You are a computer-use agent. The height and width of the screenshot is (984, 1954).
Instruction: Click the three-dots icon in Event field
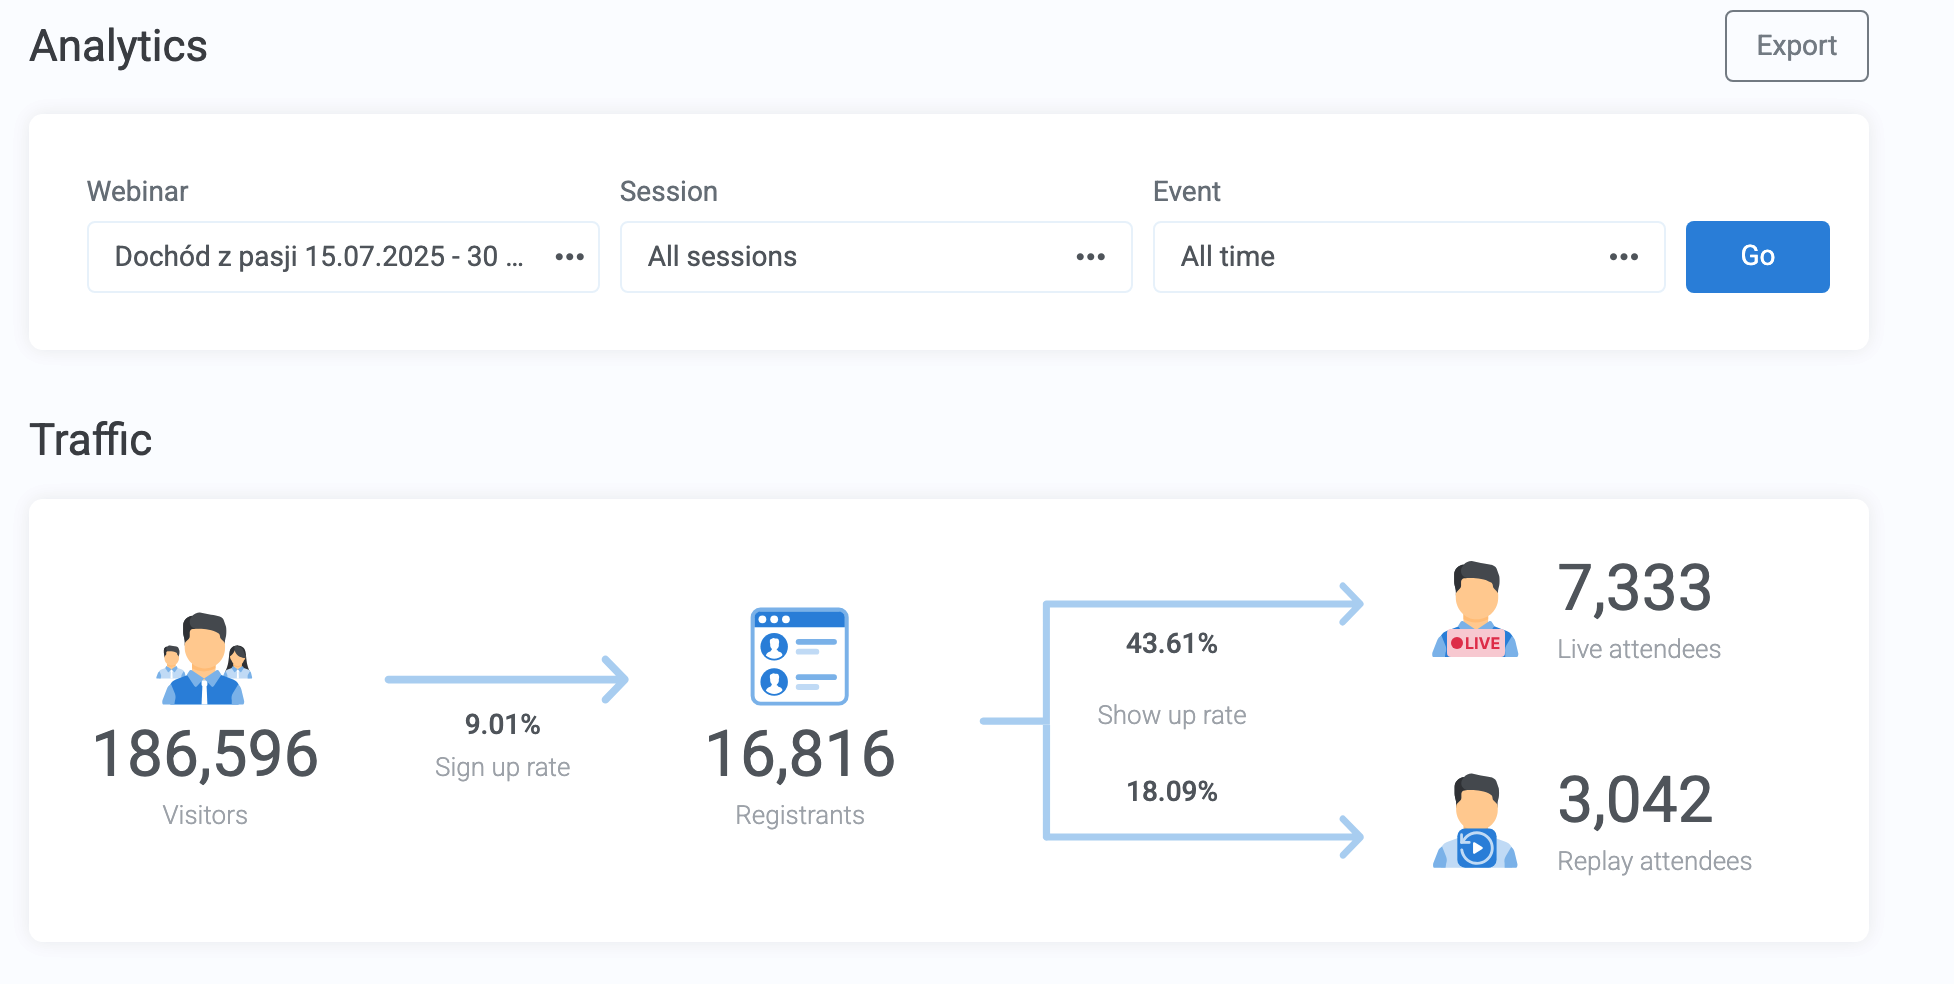coord(1624,257)
